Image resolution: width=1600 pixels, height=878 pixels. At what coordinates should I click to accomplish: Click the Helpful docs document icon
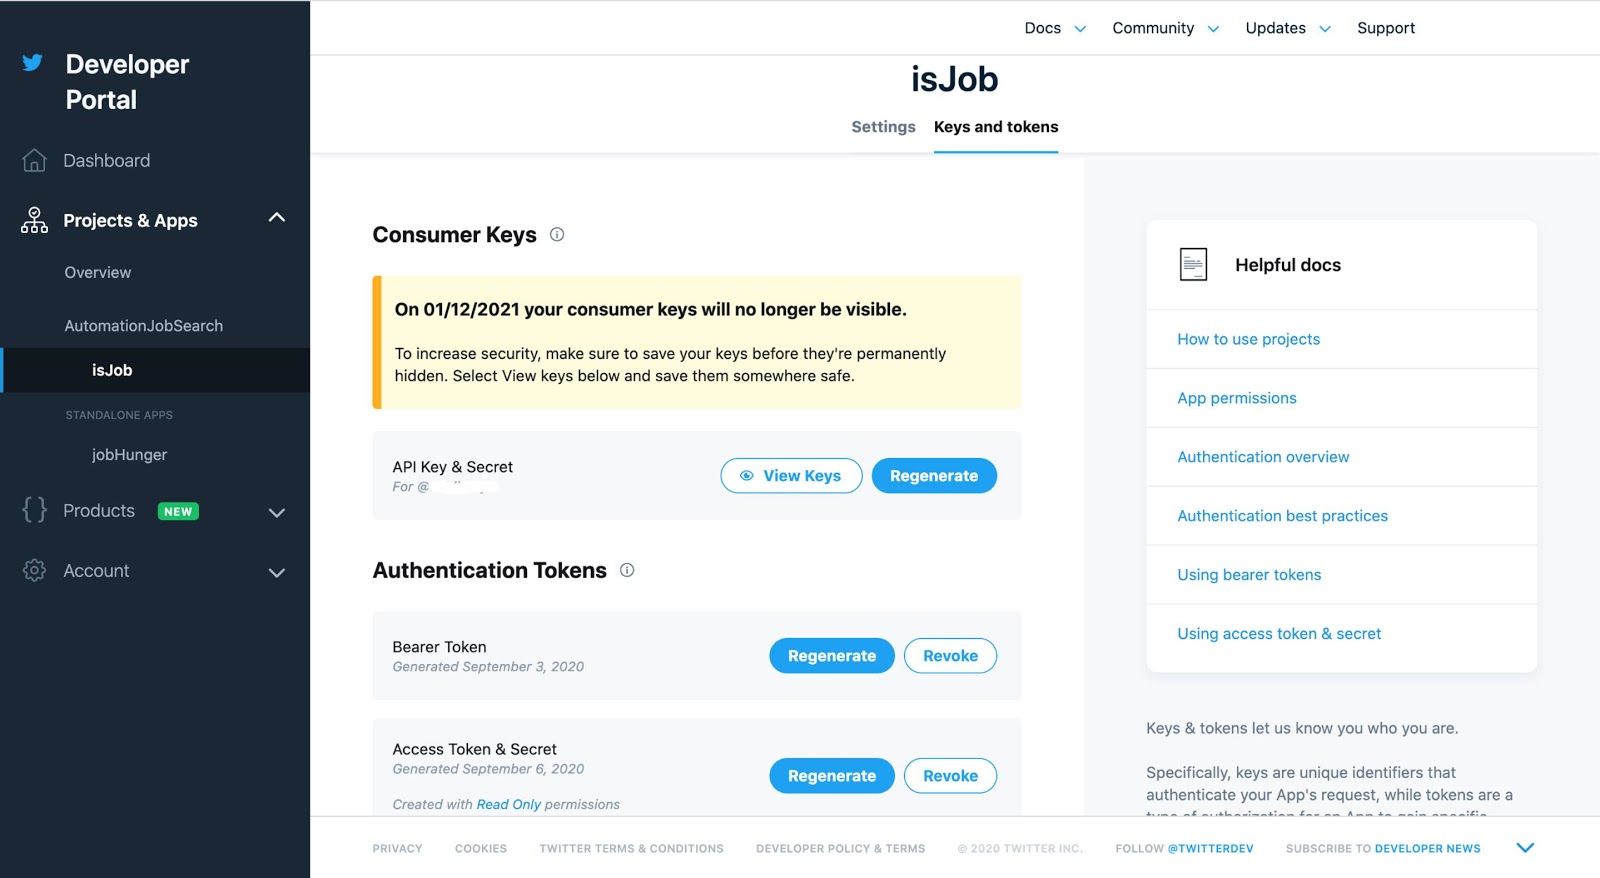click(x=1193, y=264)
